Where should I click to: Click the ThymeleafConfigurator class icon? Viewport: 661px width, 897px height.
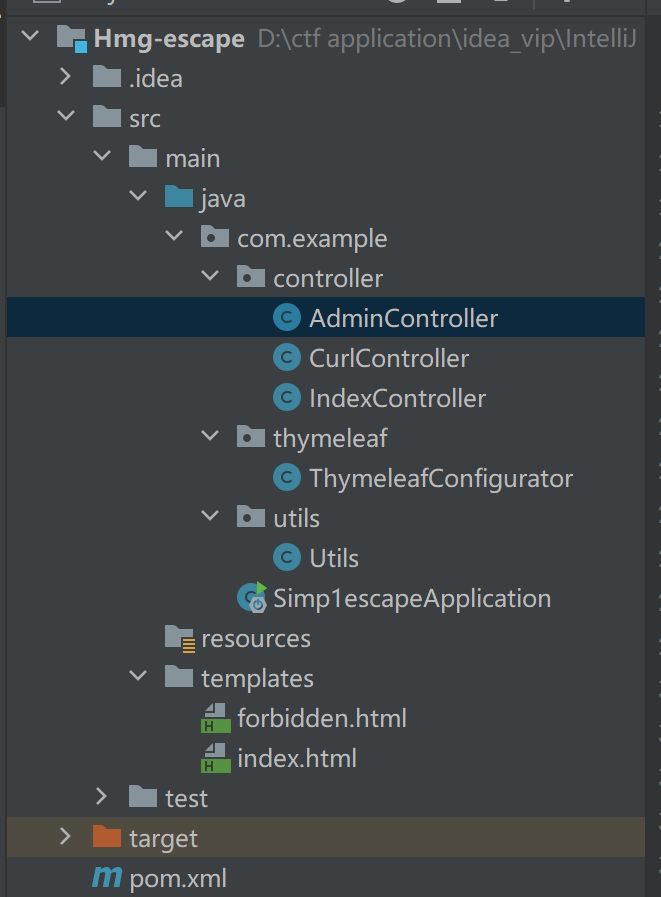[x=287, y=478]
